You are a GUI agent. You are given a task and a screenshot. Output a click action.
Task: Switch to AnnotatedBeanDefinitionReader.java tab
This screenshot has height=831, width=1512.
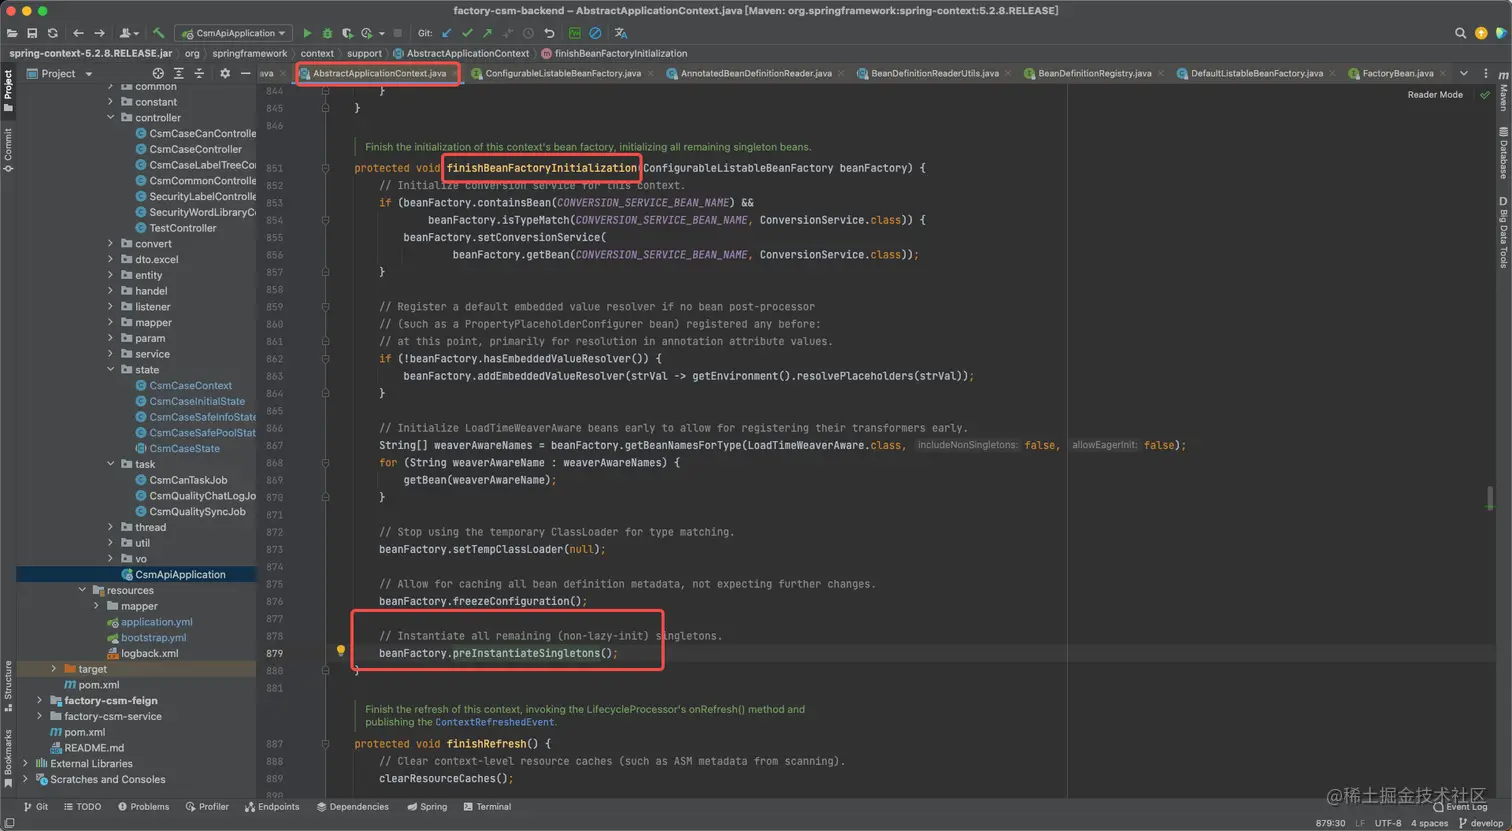[755, 73]
